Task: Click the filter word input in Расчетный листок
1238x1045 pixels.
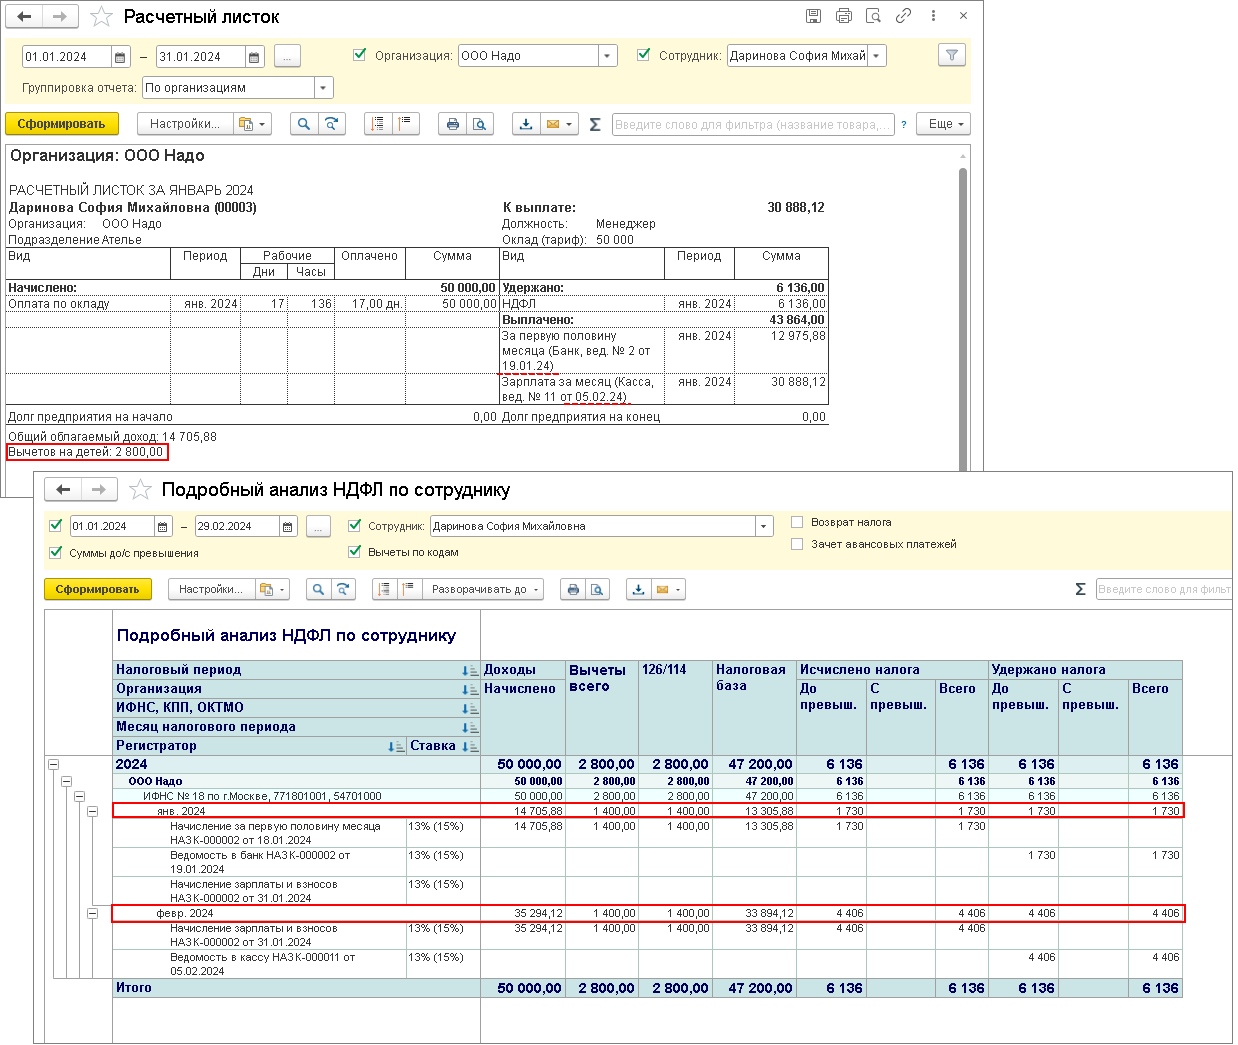Action: 752,125
